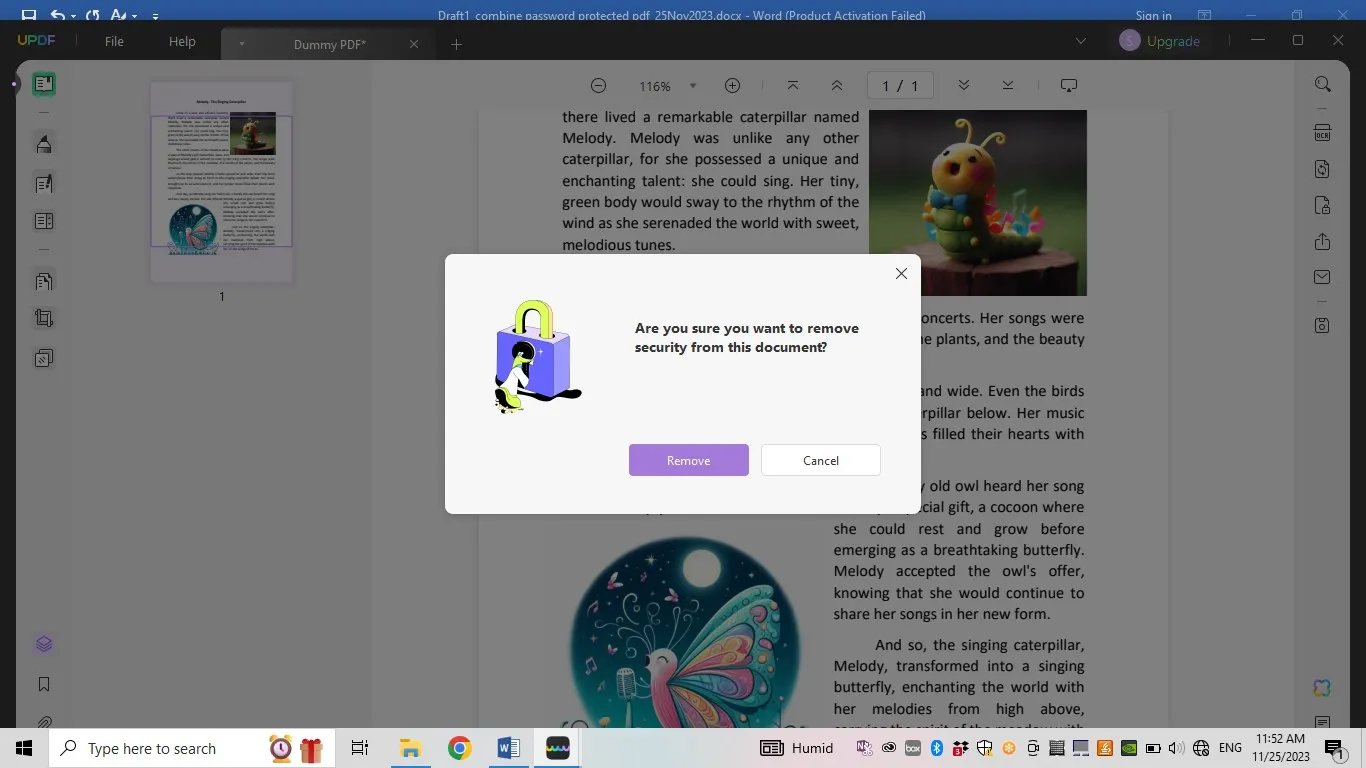The width and height of the screenshot is (1366, 768).
Task: Select the Crop Pages tool
Action: 43,317
